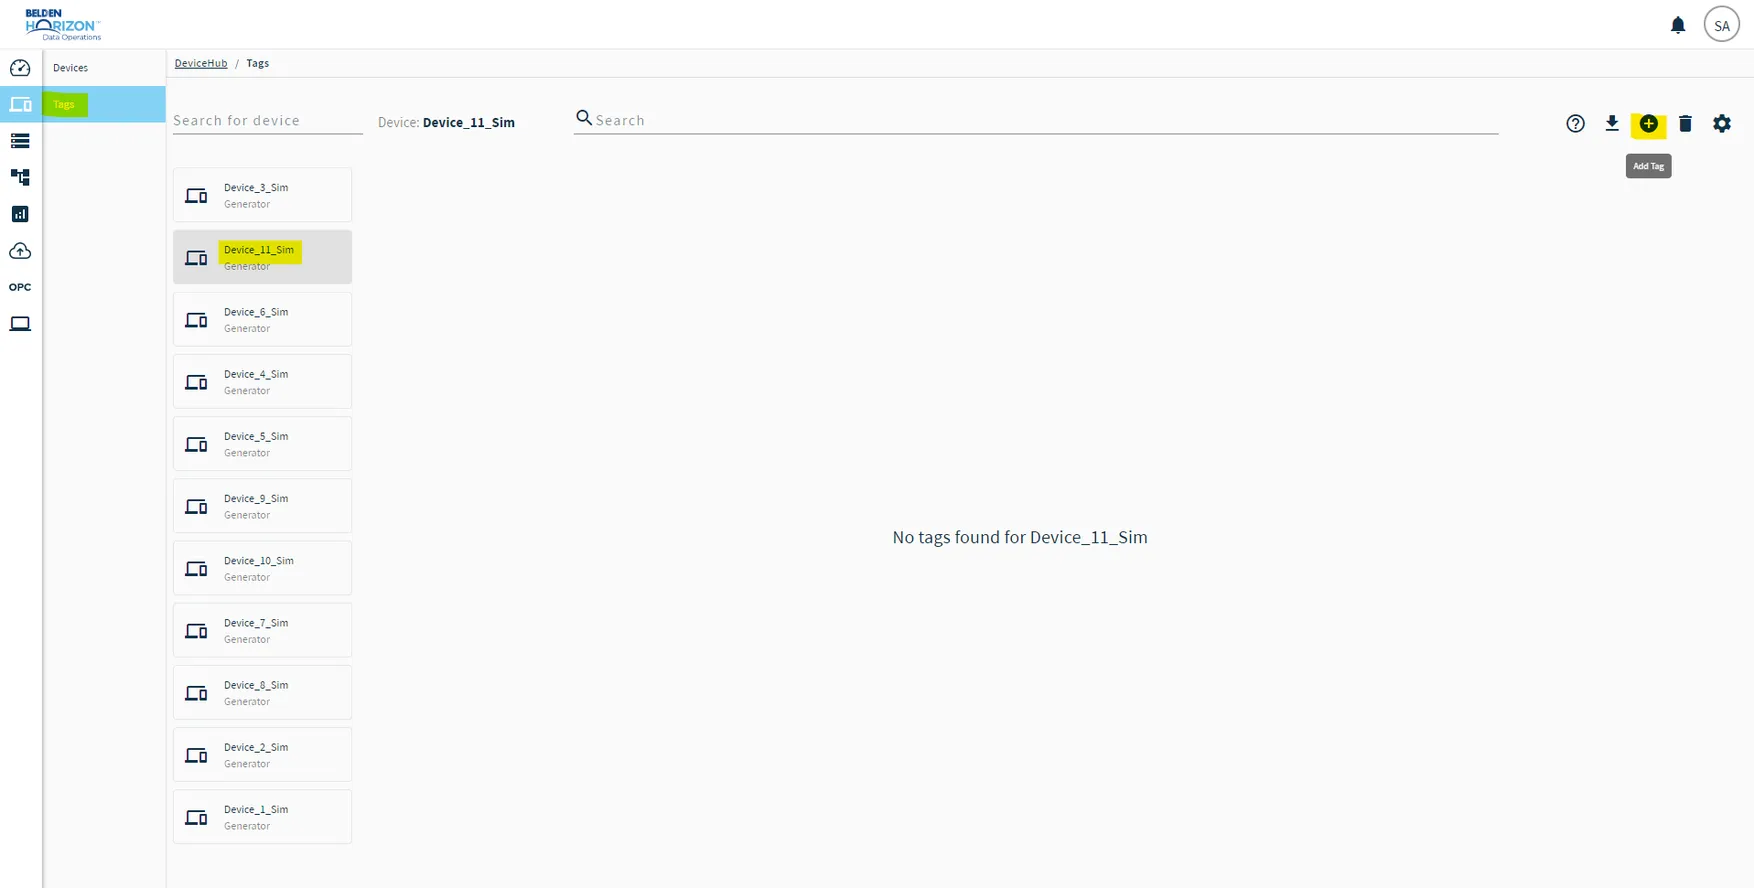Image resolution: width=1754 pixels, height=888 pixels.
Task: Click the device icon of Device_11_Sim
Action: point(197,258)
